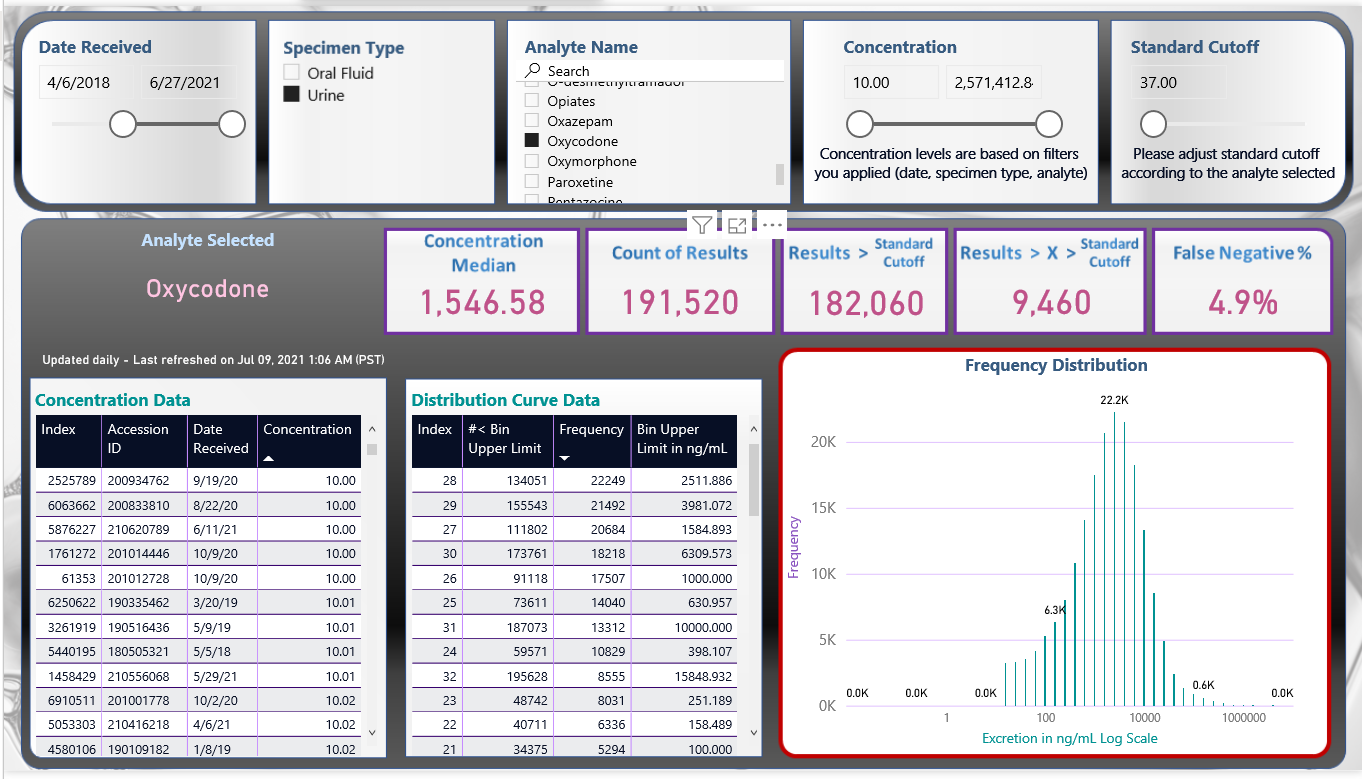This screenshot has width=1362, height=779.
Task: Click the Concentration Data scroll down arrow
Action: tap(372, 732)
